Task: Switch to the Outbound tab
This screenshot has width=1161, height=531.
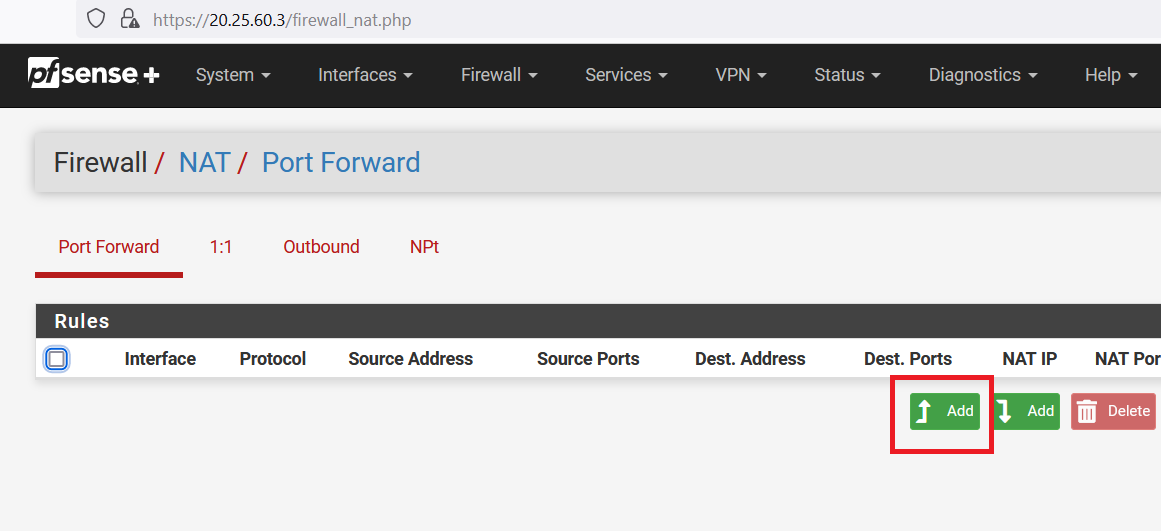Action: coord(321,247)
